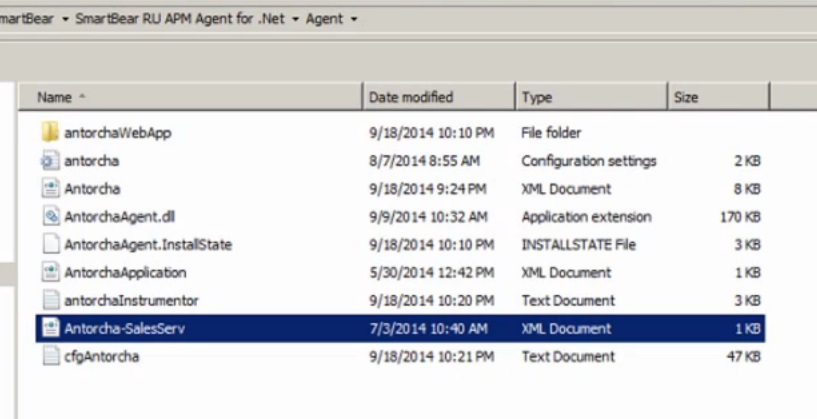Click the AntorchaApplication XML icon

[x=50, y=273]
